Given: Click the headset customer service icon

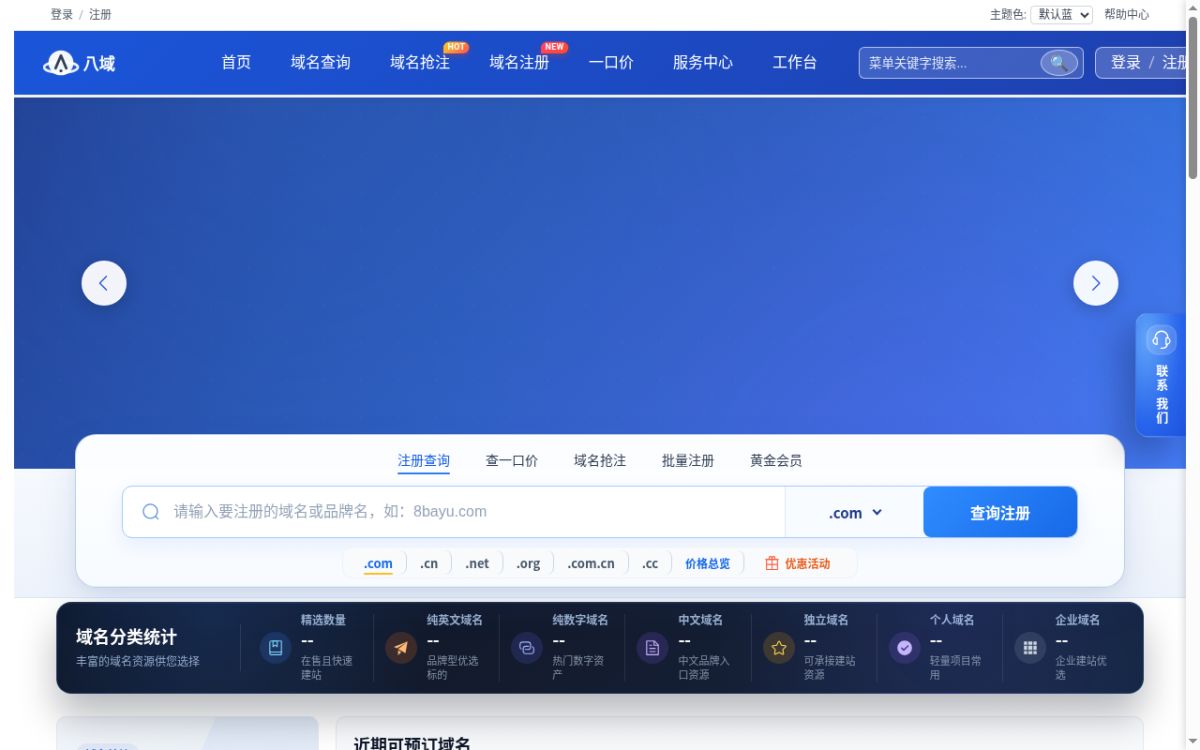Looking at the screenshot, I should 1161,340.
